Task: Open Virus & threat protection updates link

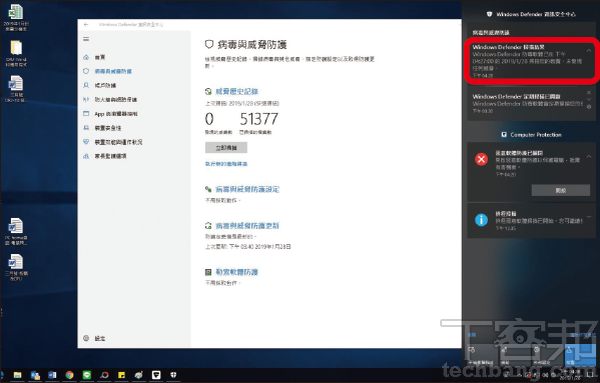Action: pyautogui.click(x=248, y=226)
